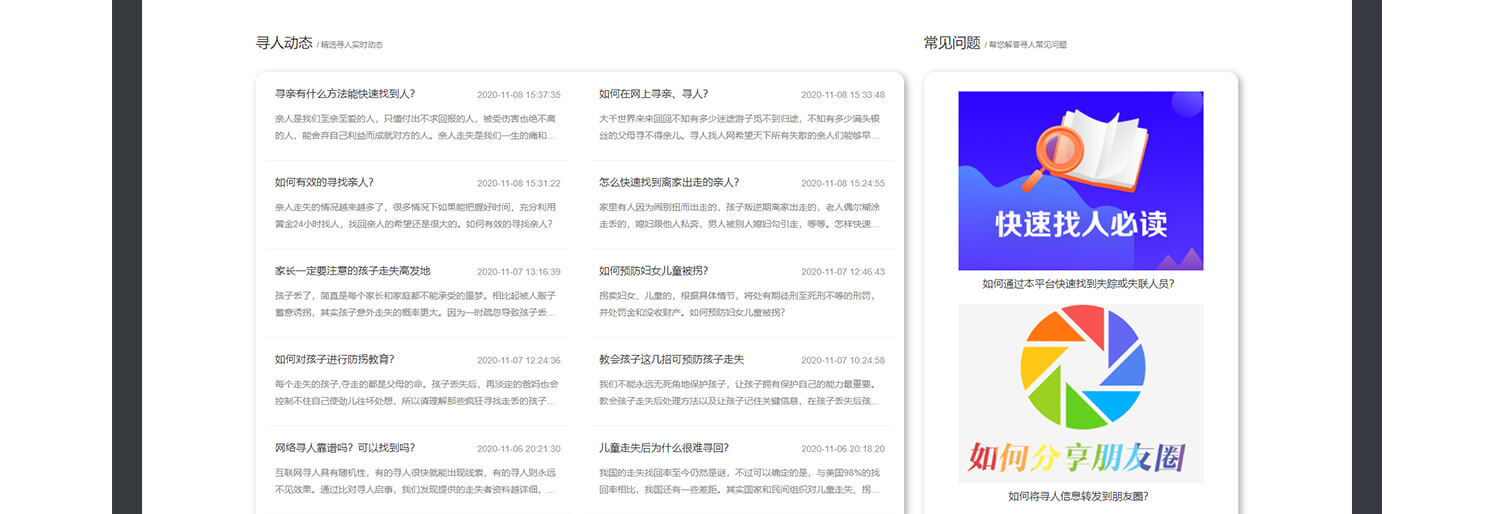The image size is (1500, 514).
Task: Click the timestamp 2020-11-06 20:18:20
Action: click(x=843, y=448)
